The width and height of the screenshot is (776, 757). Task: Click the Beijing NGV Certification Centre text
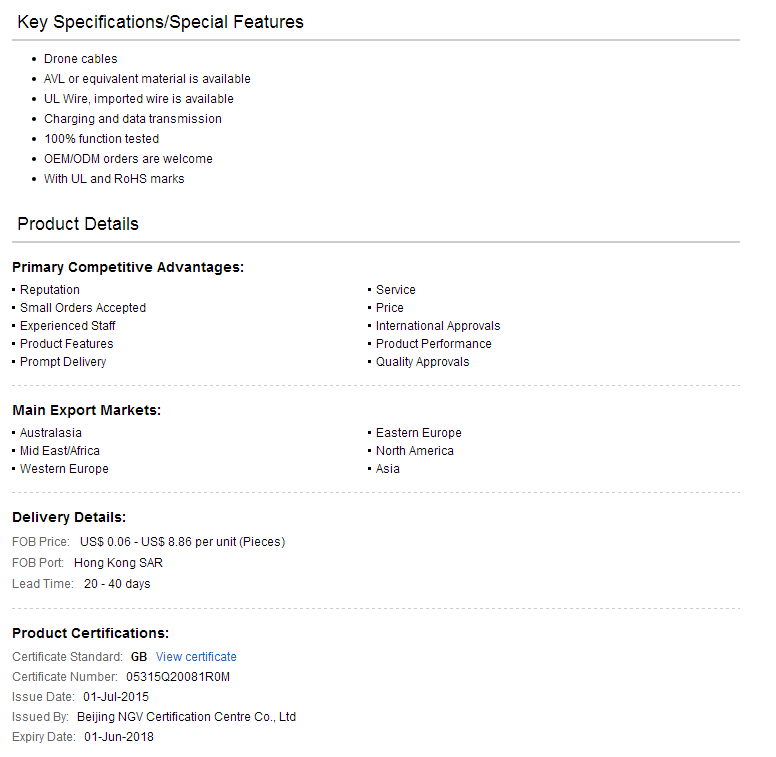186,717
